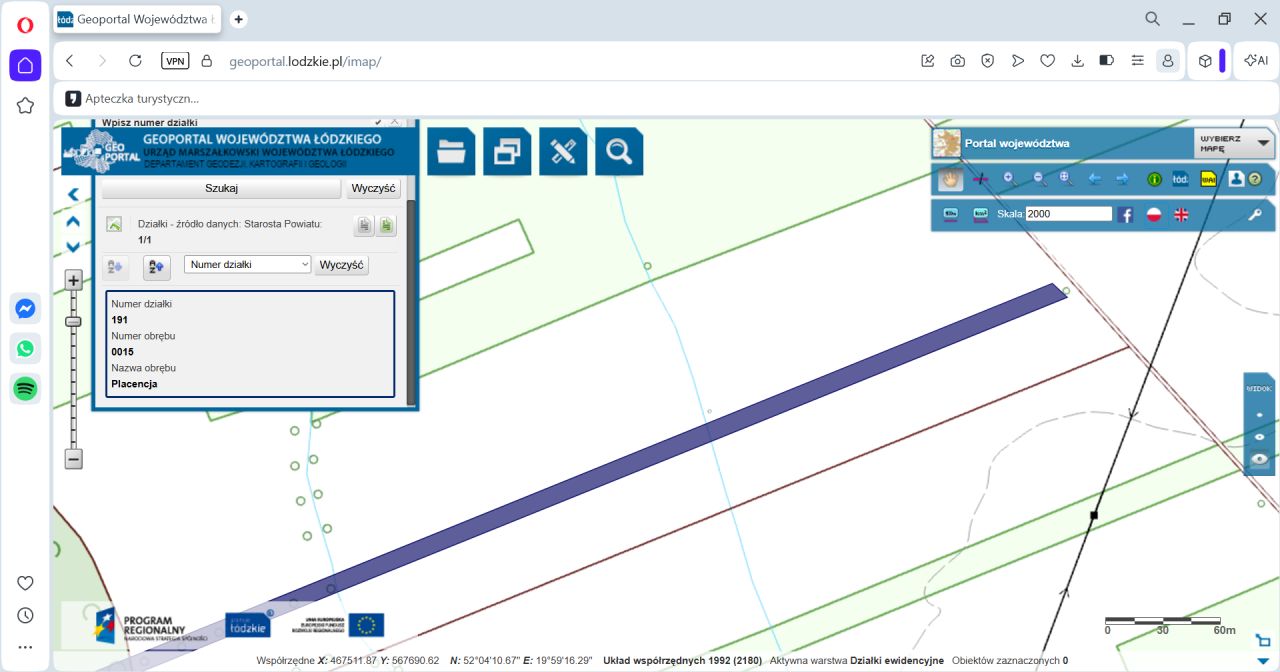Switch language to English flag

1181,214
